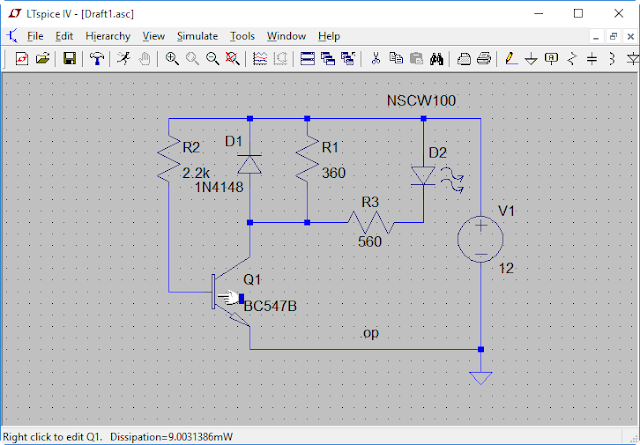Viewport: 640px width, 445px height.
Task: Place a Capacitor from toolbar
Action: click(592, 59)
